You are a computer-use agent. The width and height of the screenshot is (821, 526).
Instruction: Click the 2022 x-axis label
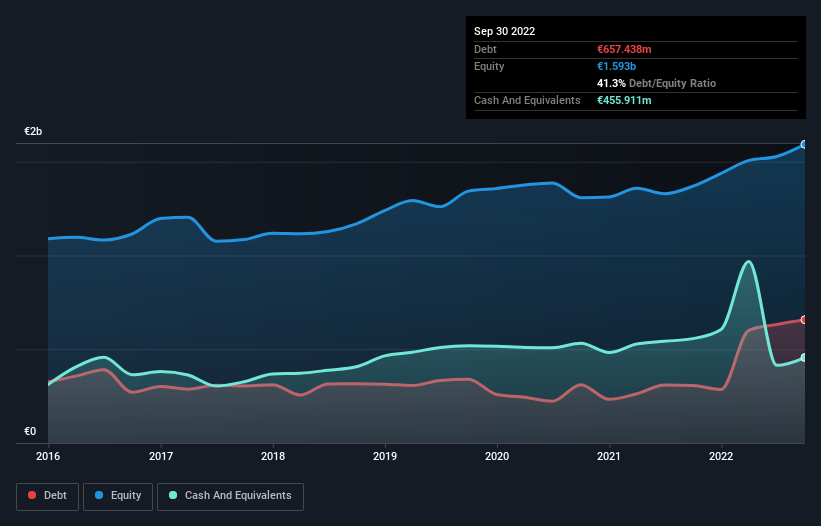(721, 456)
